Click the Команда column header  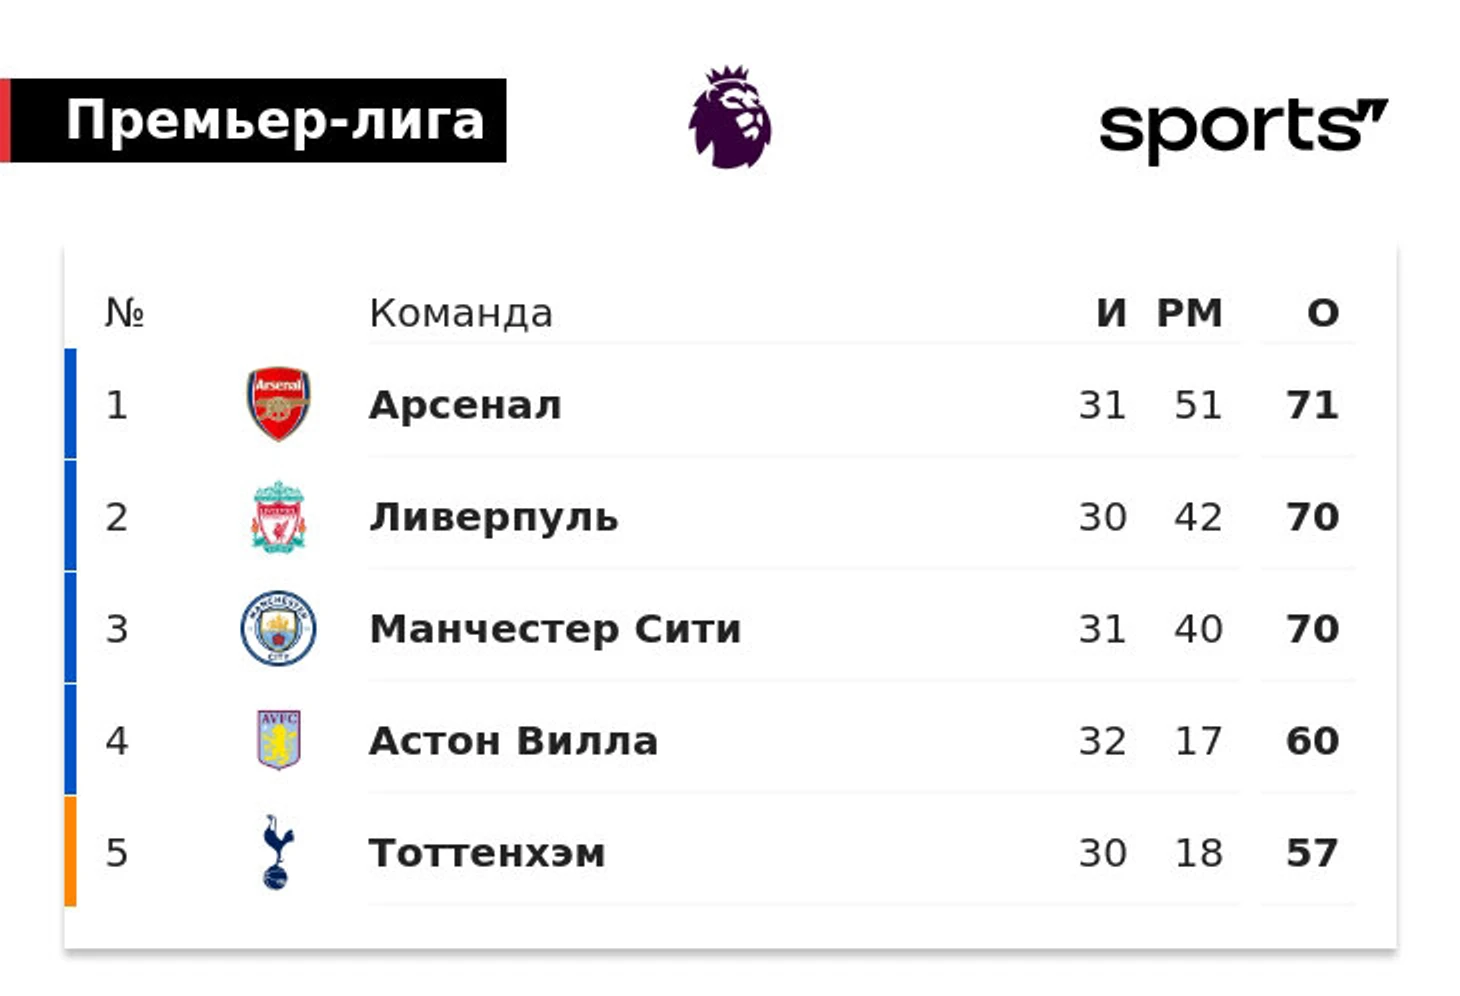point(461,313)
